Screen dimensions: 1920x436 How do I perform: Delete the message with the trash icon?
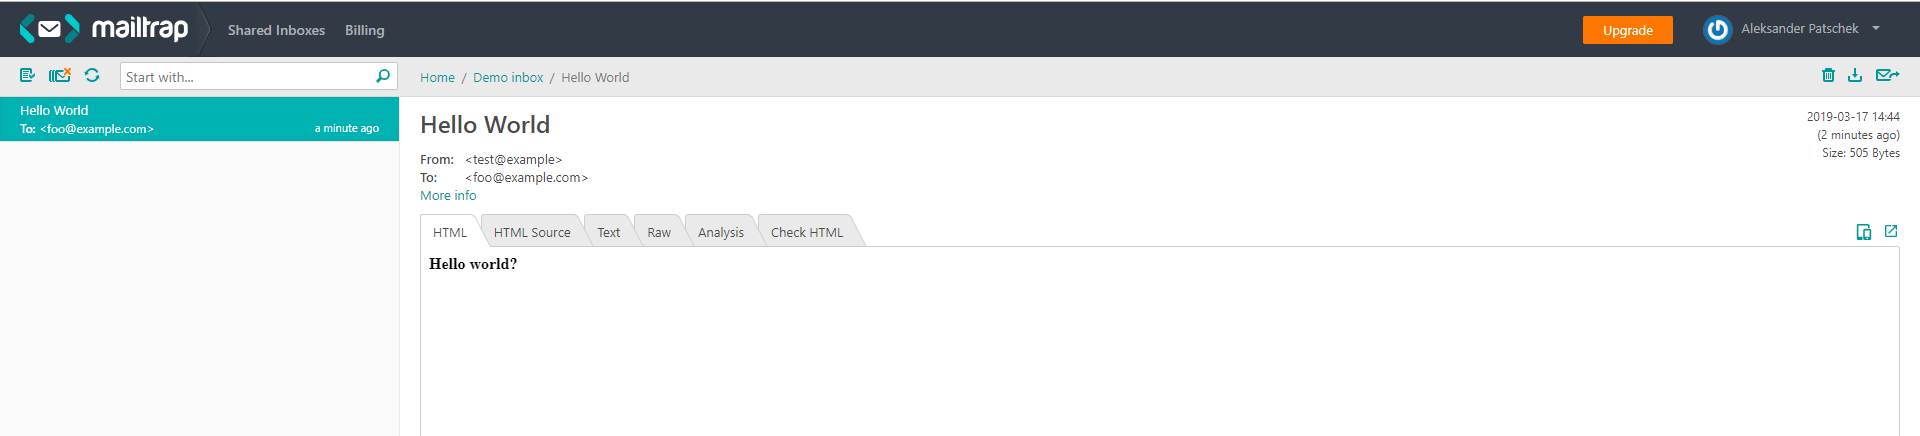[x=1828, y=75]
